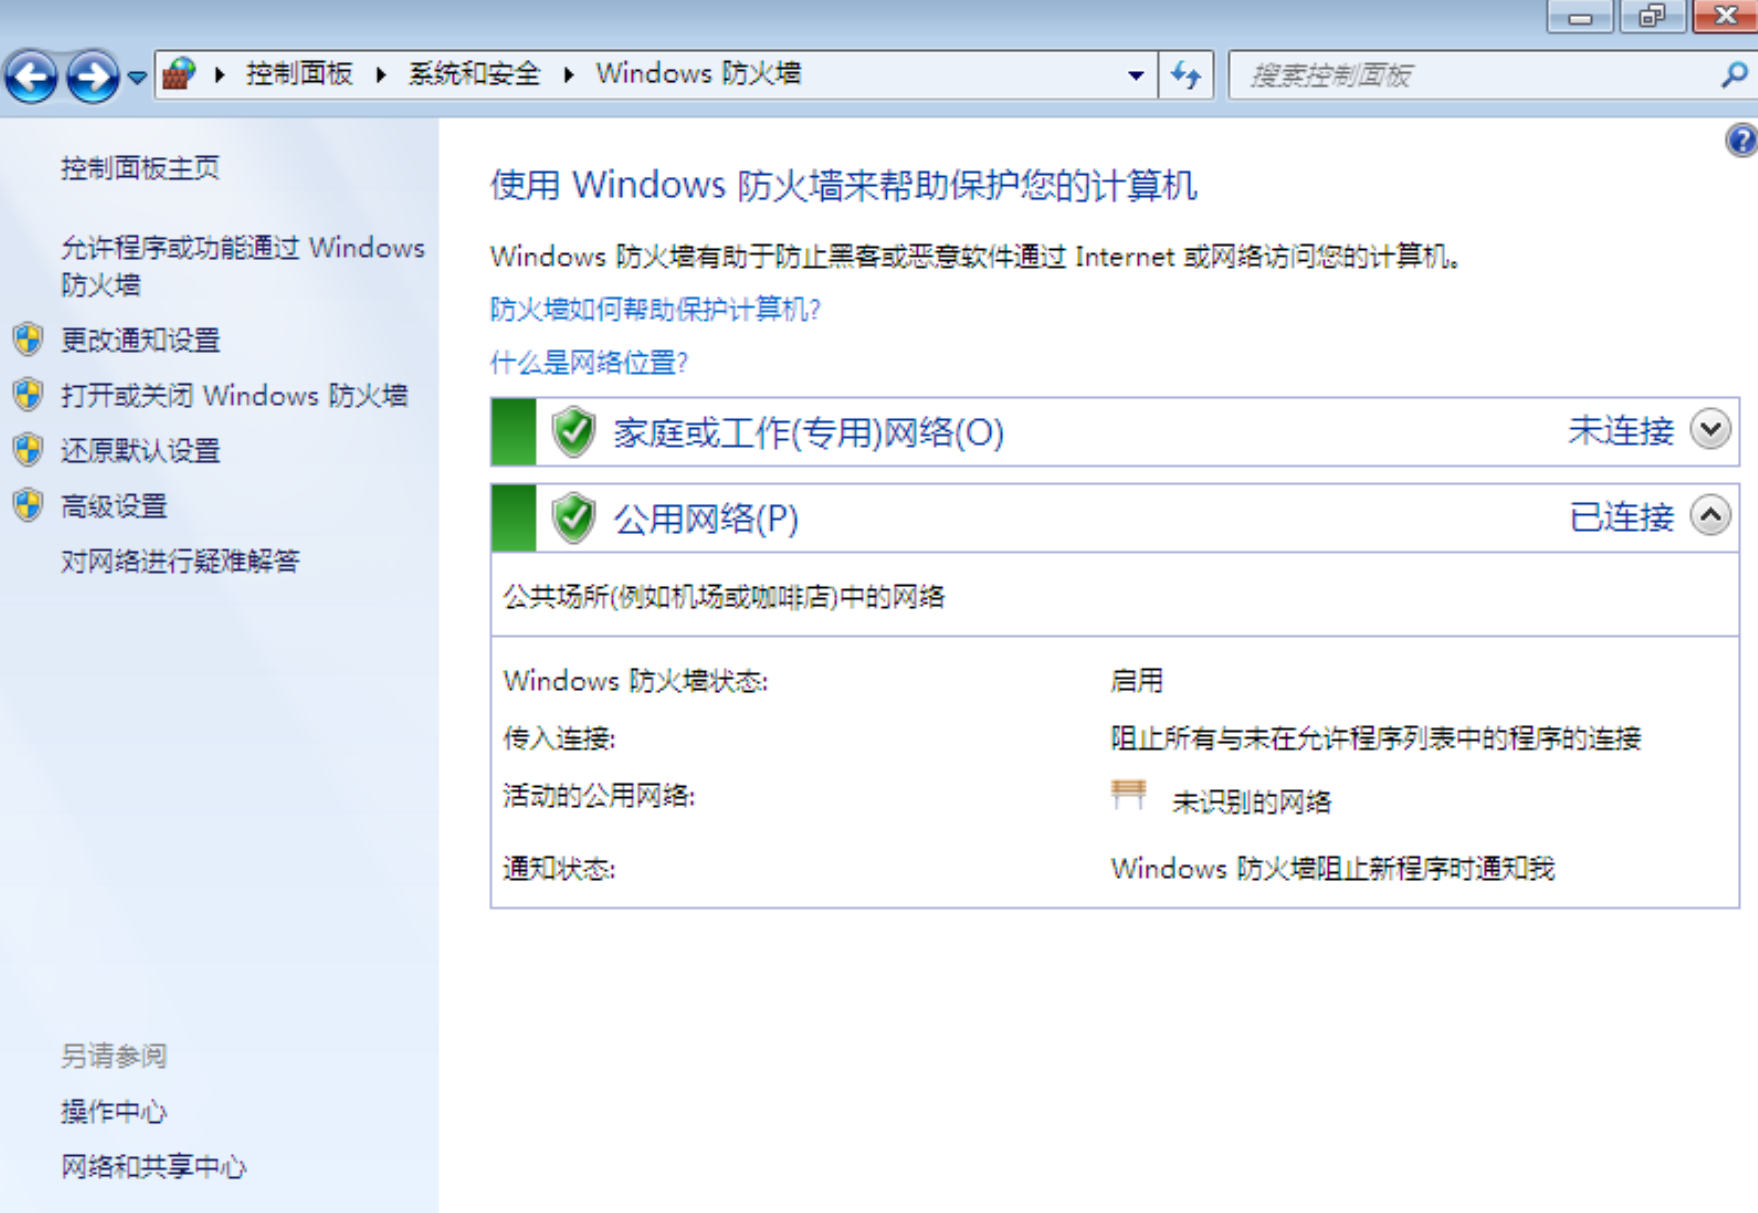Click shield icon beside 高级设置
This screenshot has width=1758, height=1213.
pos(28,505)
